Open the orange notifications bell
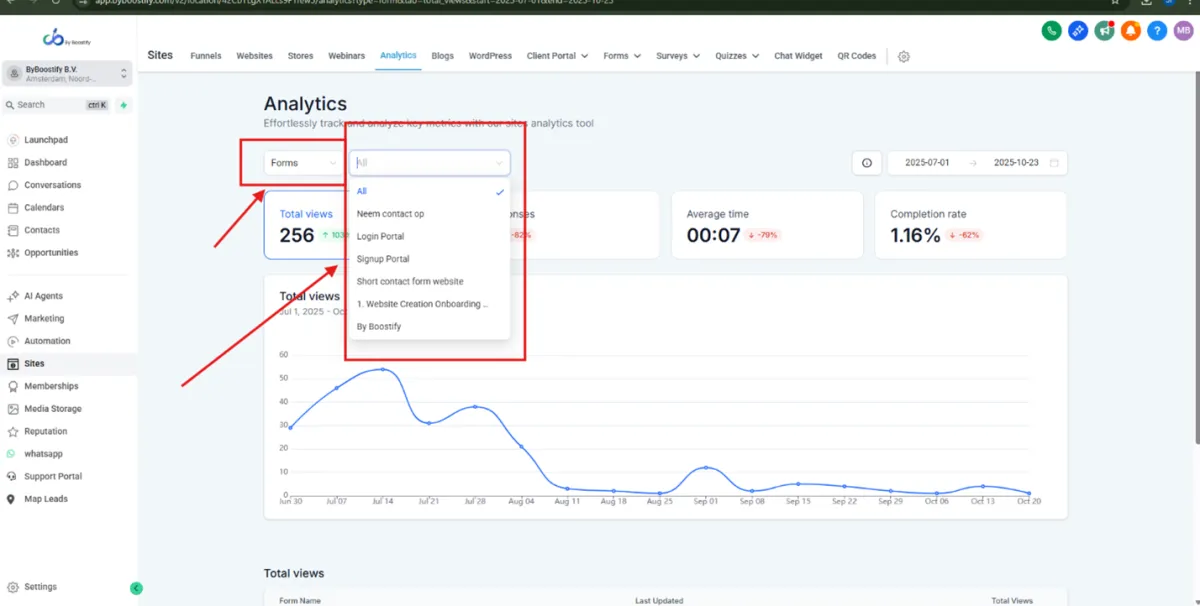The image size is (1200, 606). click(x=1130, y=31)
